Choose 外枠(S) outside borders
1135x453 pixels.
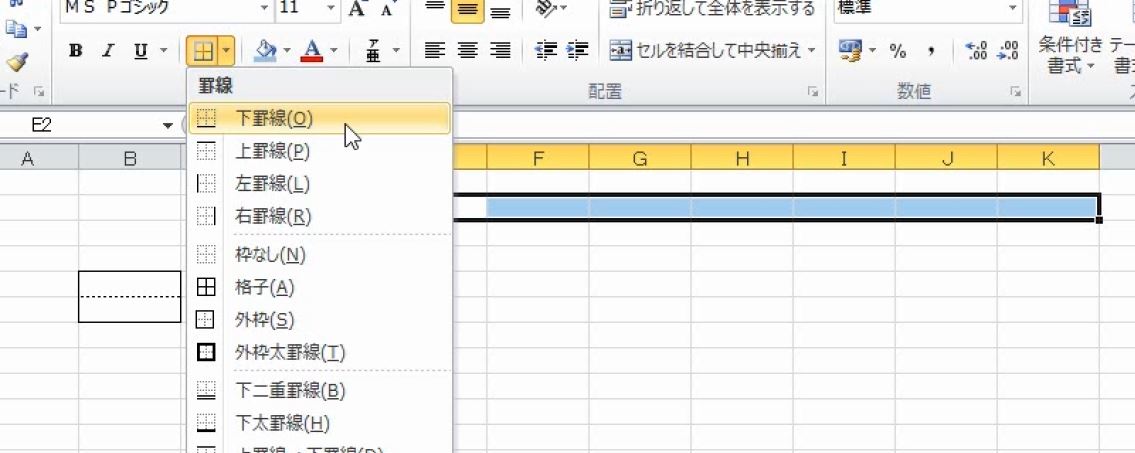[x=319, y=319]
